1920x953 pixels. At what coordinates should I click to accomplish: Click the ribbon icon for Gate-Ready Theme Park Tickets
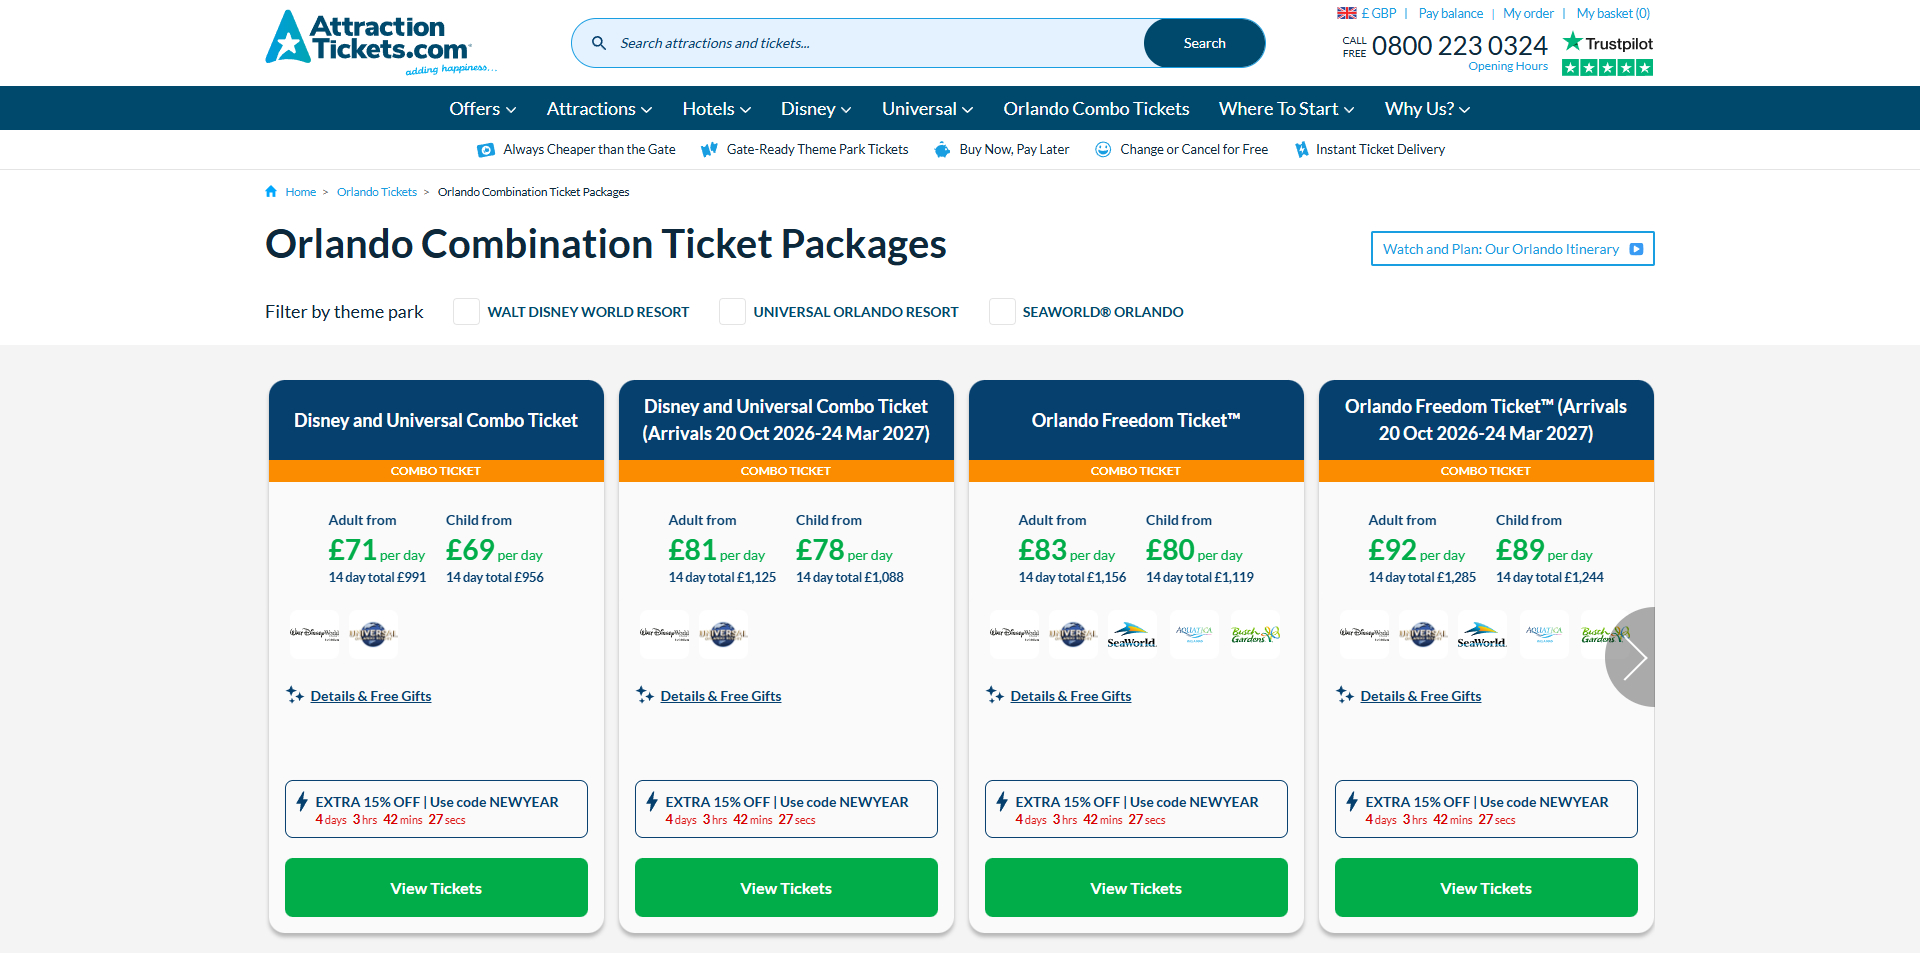tap(710, 149)
